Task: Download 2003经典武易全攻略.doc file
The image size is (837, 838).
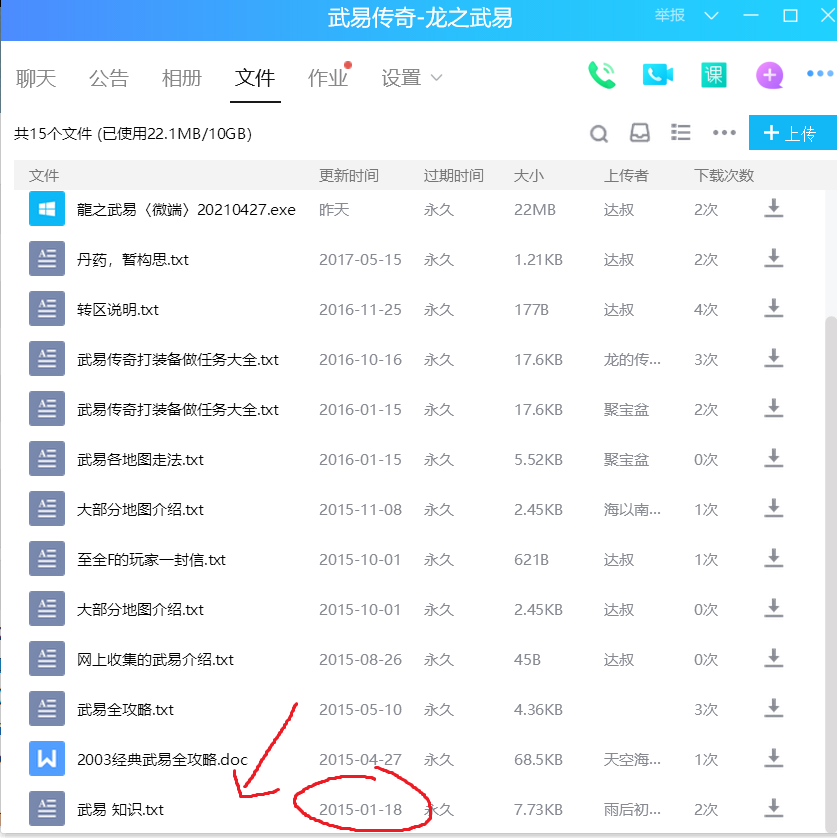Action: [773, 759]
